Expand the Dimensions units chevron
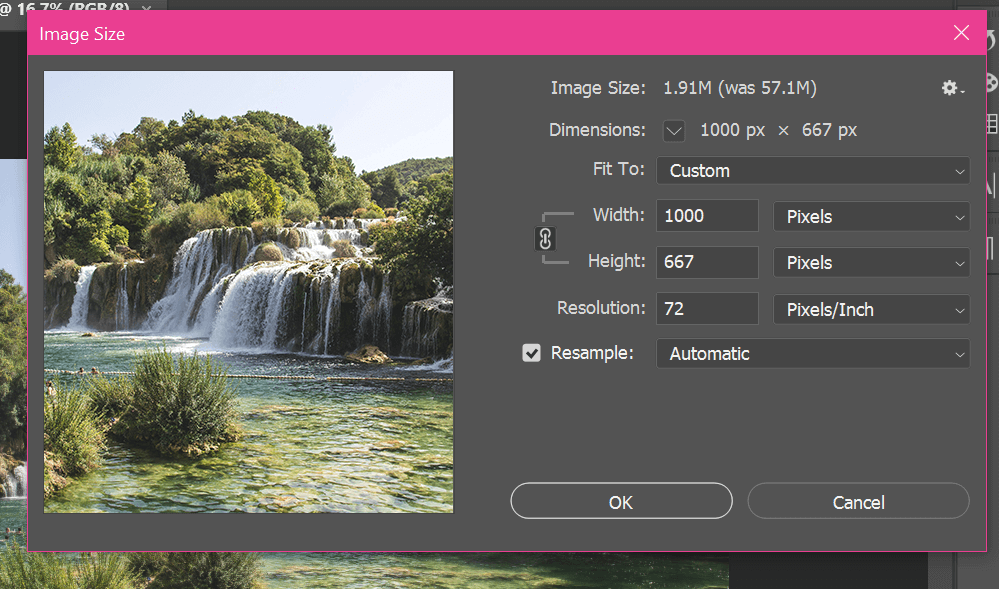Image resolution: width=999 pixels, height=589 pixels. (x=674, y=131)
